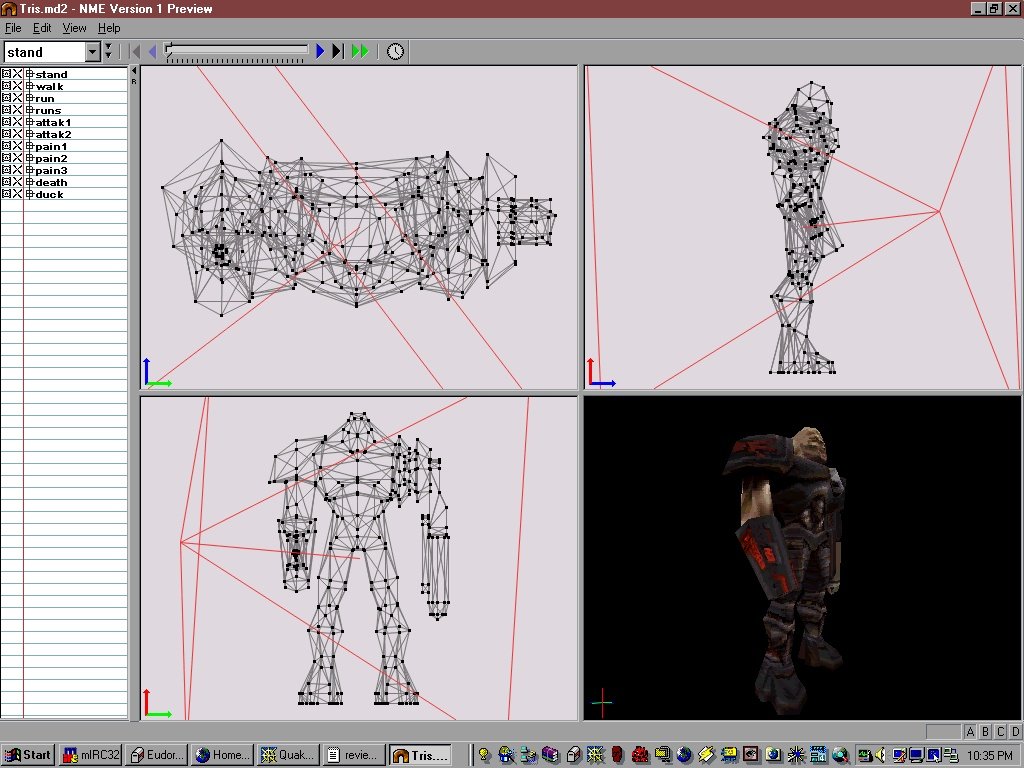Play the animation with the blue arrow
Viewport: 1024px width, 768px height.
click(320, 52)
